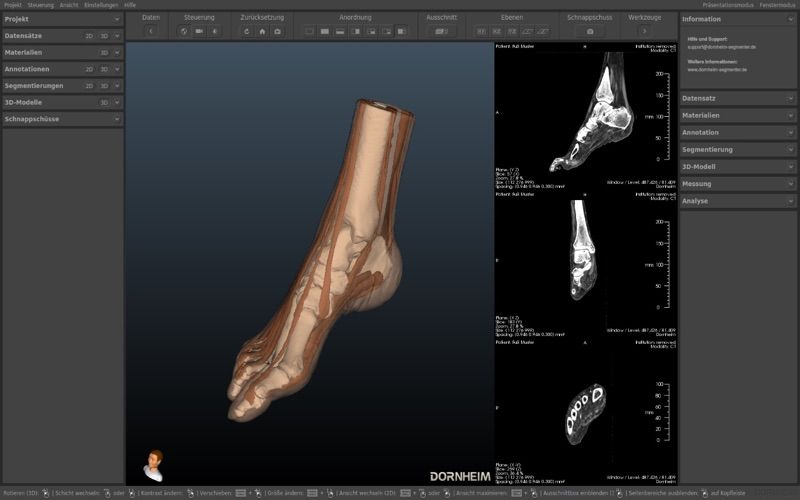Image resolution: width=800 pixels, height=500 pixels.
Task: Expand the Segmentierung panel chevron on right
Action: coord(790,149)
